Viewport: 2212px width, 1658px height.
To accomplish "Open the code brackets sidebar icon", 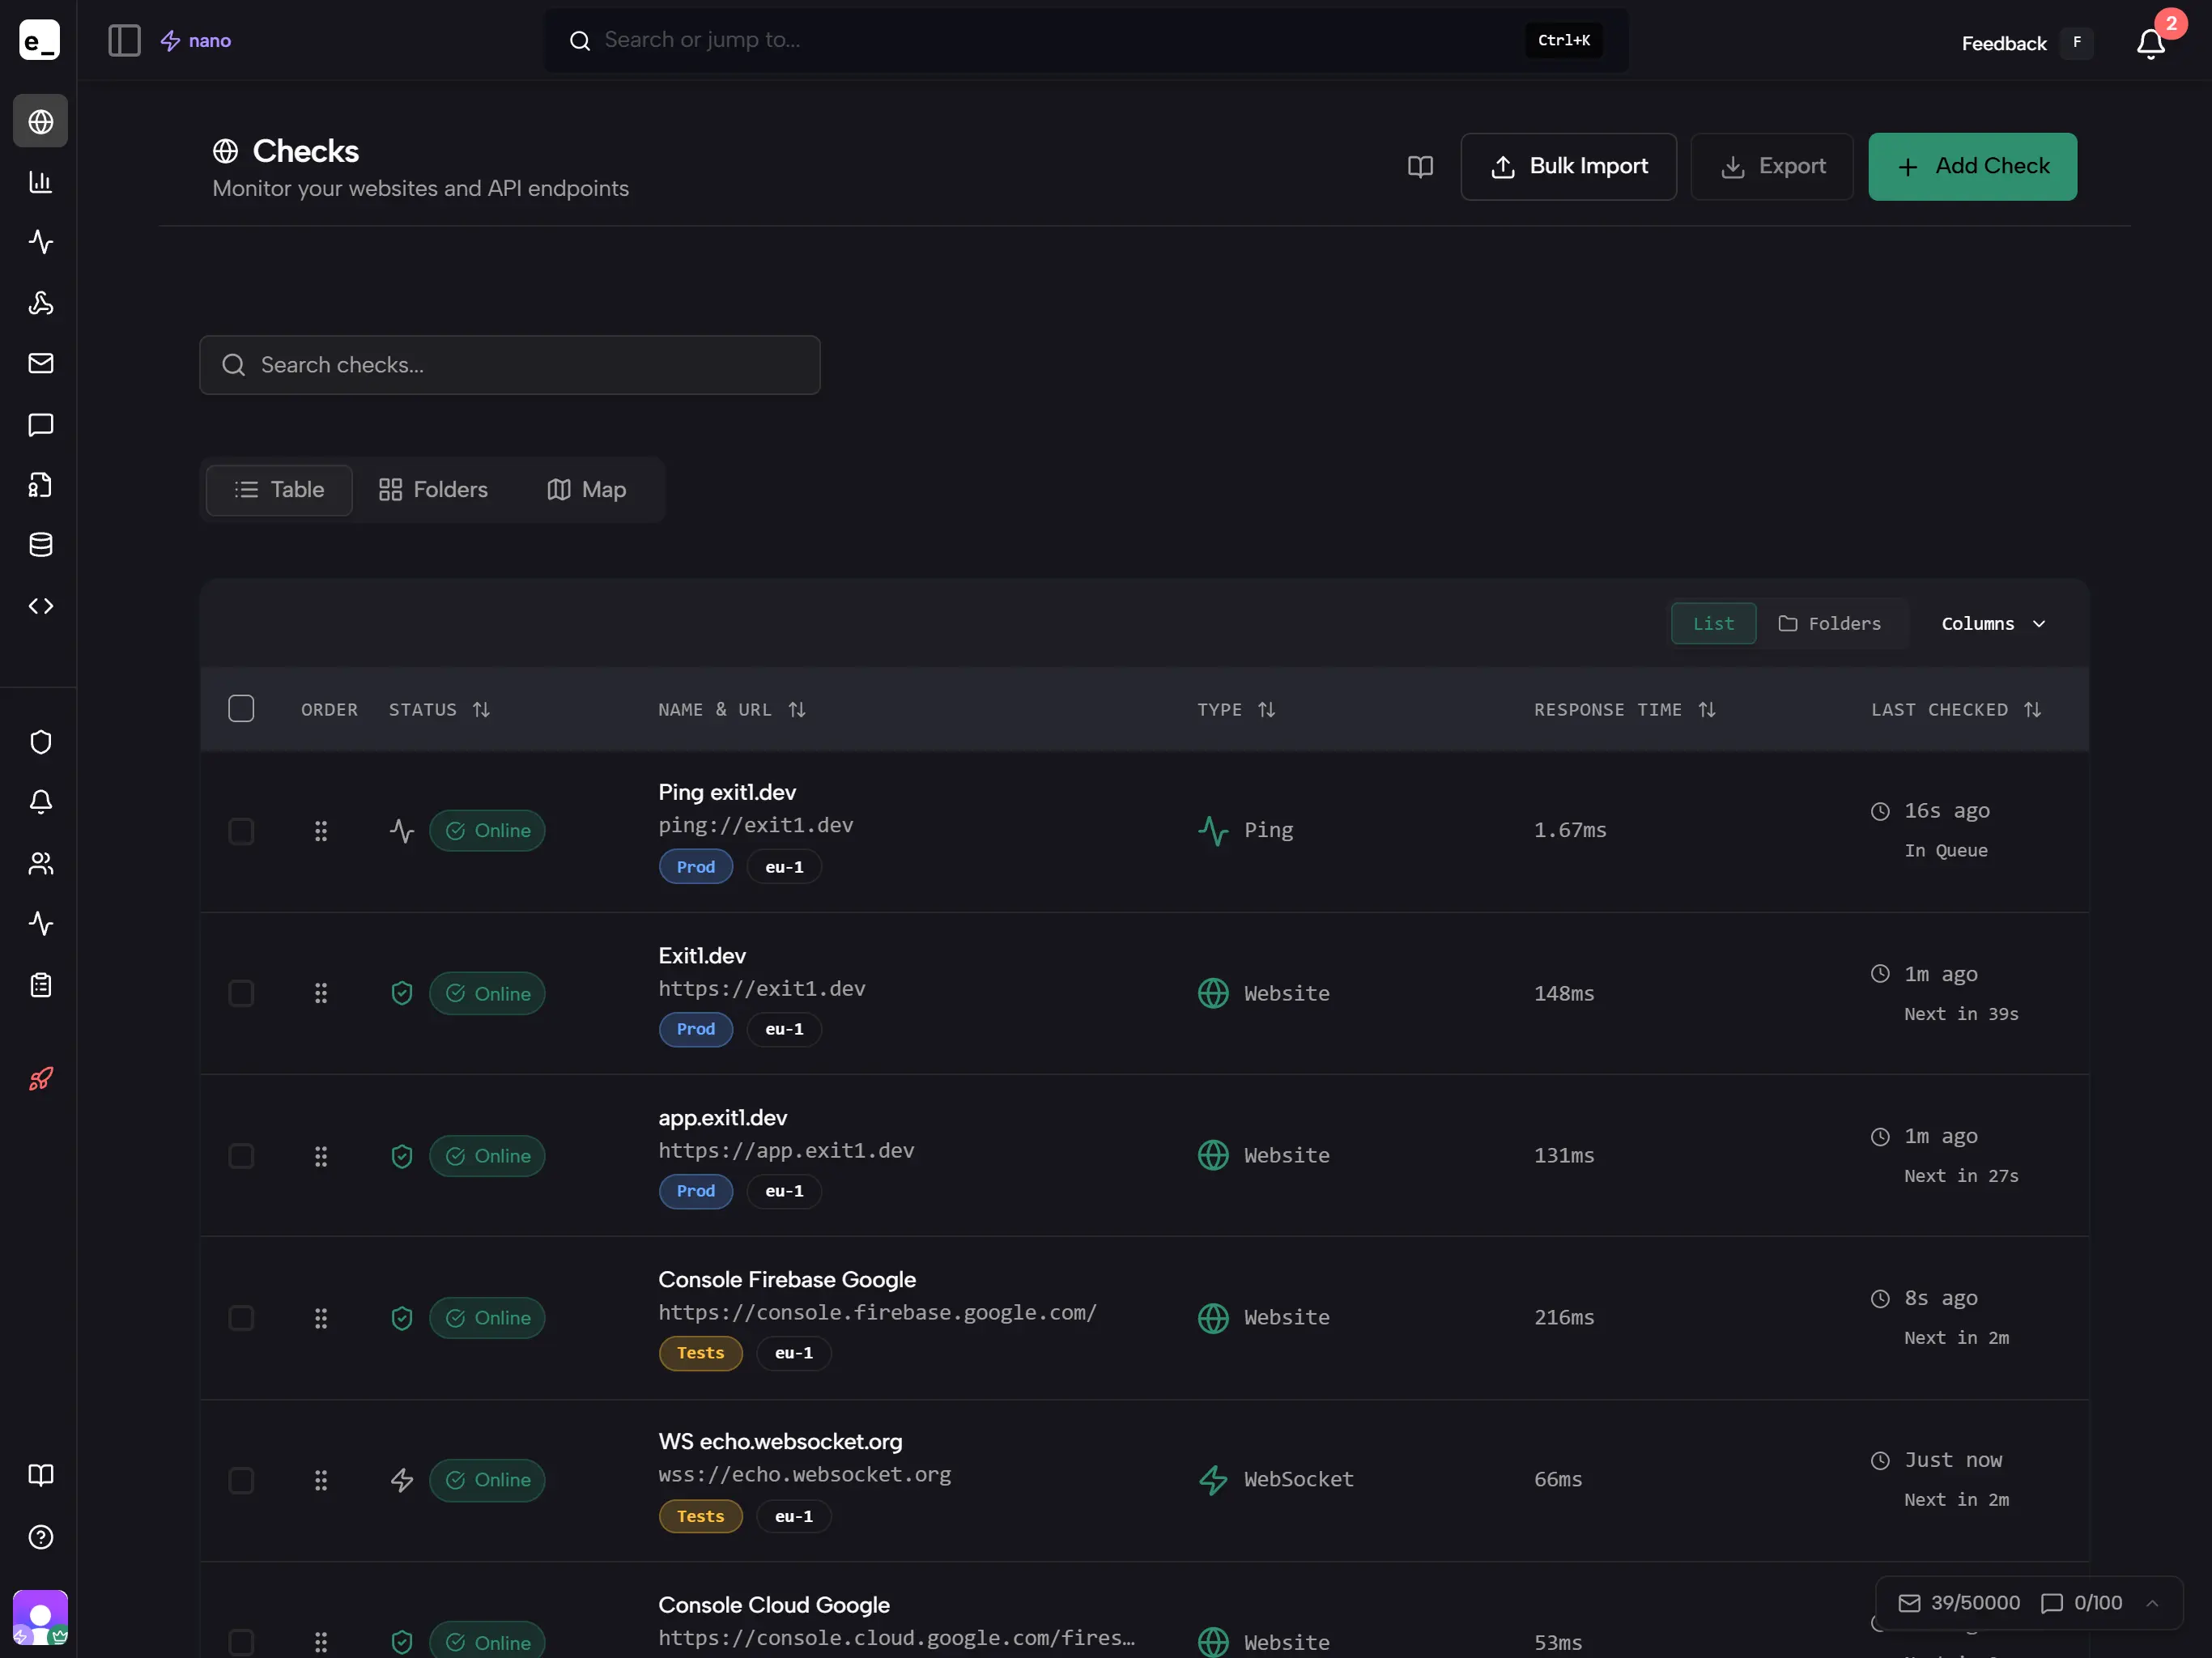I will [x=40, y=606].
